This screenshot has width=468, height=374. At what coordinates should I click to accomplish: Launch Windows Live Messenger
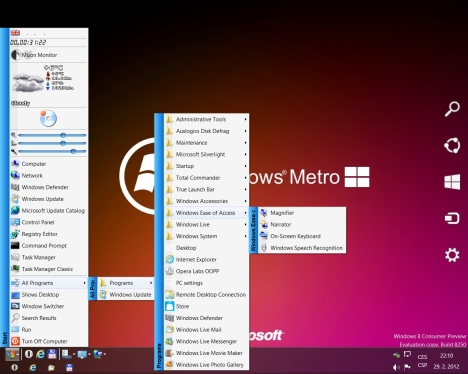coord(206,341)
